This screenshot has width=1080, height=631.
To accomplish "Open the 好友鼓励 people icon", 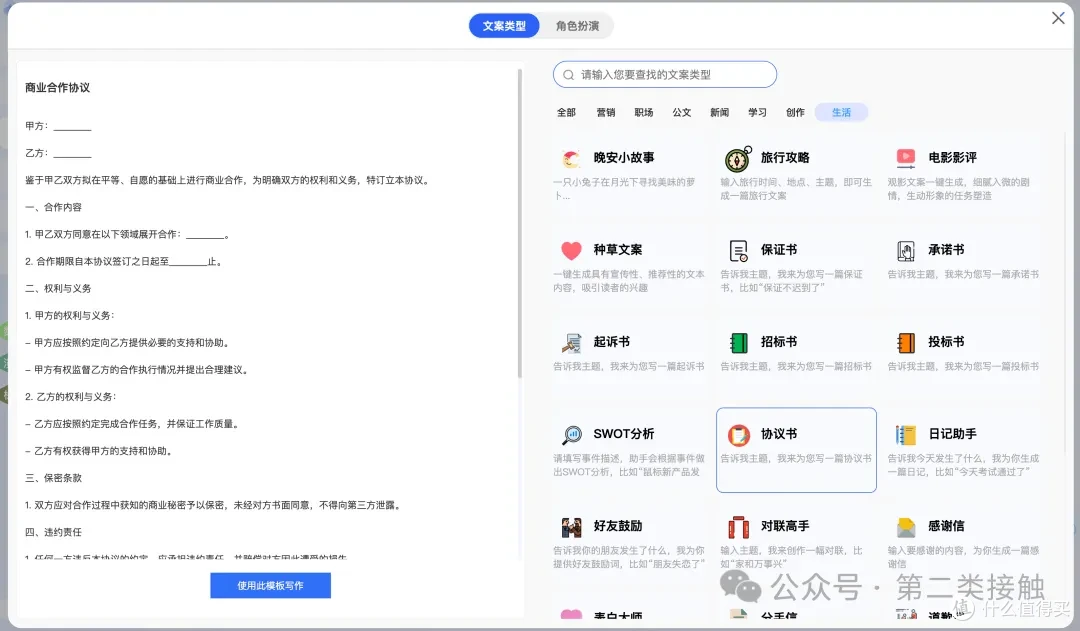I will point(572,527).
